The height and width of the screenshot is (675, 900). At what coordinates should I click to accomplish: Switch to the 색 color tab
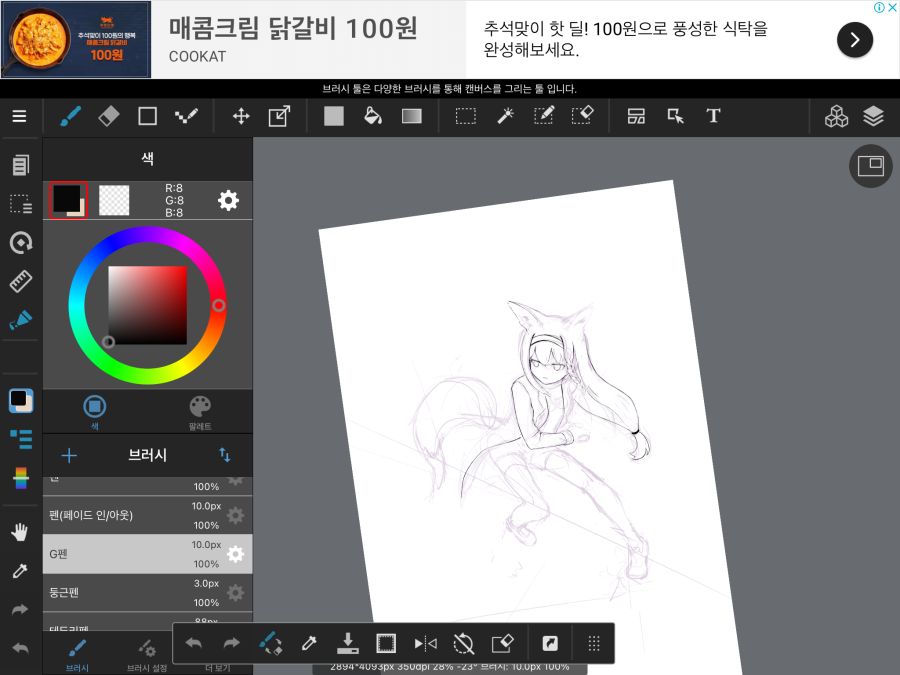point(95,413)
